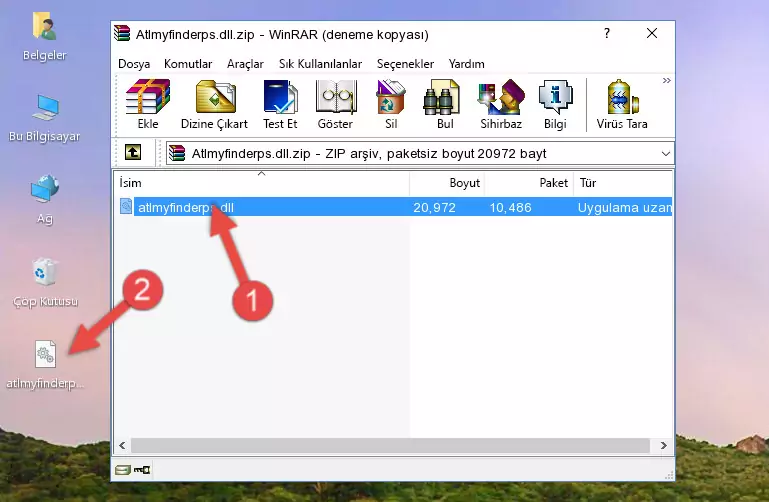This screenshot has height=502, width=769.
Task: Open the Komutlar menu
Action: (x=188, y=64)
